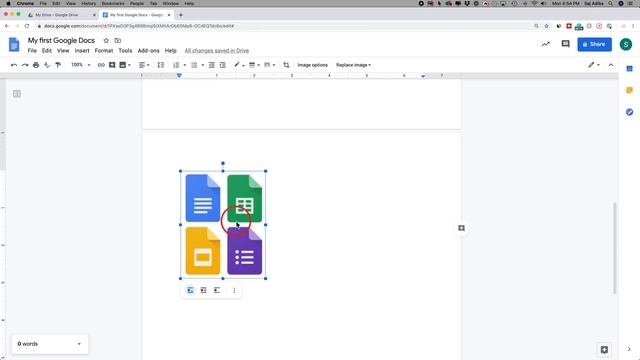Click All changes saved in Drive link
This screenshot has height=360, width=640.
[217, 51]
